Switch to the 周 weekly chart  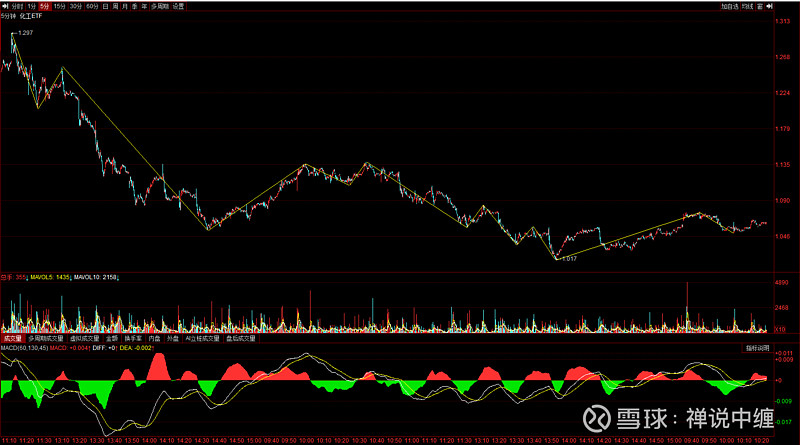click(115, 6)
